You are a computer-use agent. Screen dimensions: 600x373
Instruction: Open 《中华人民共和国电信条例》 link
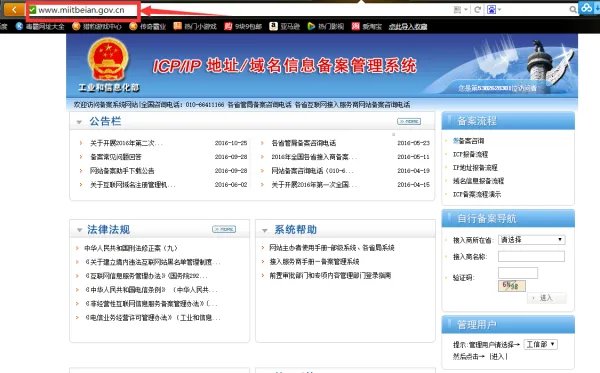click(151, 290)
